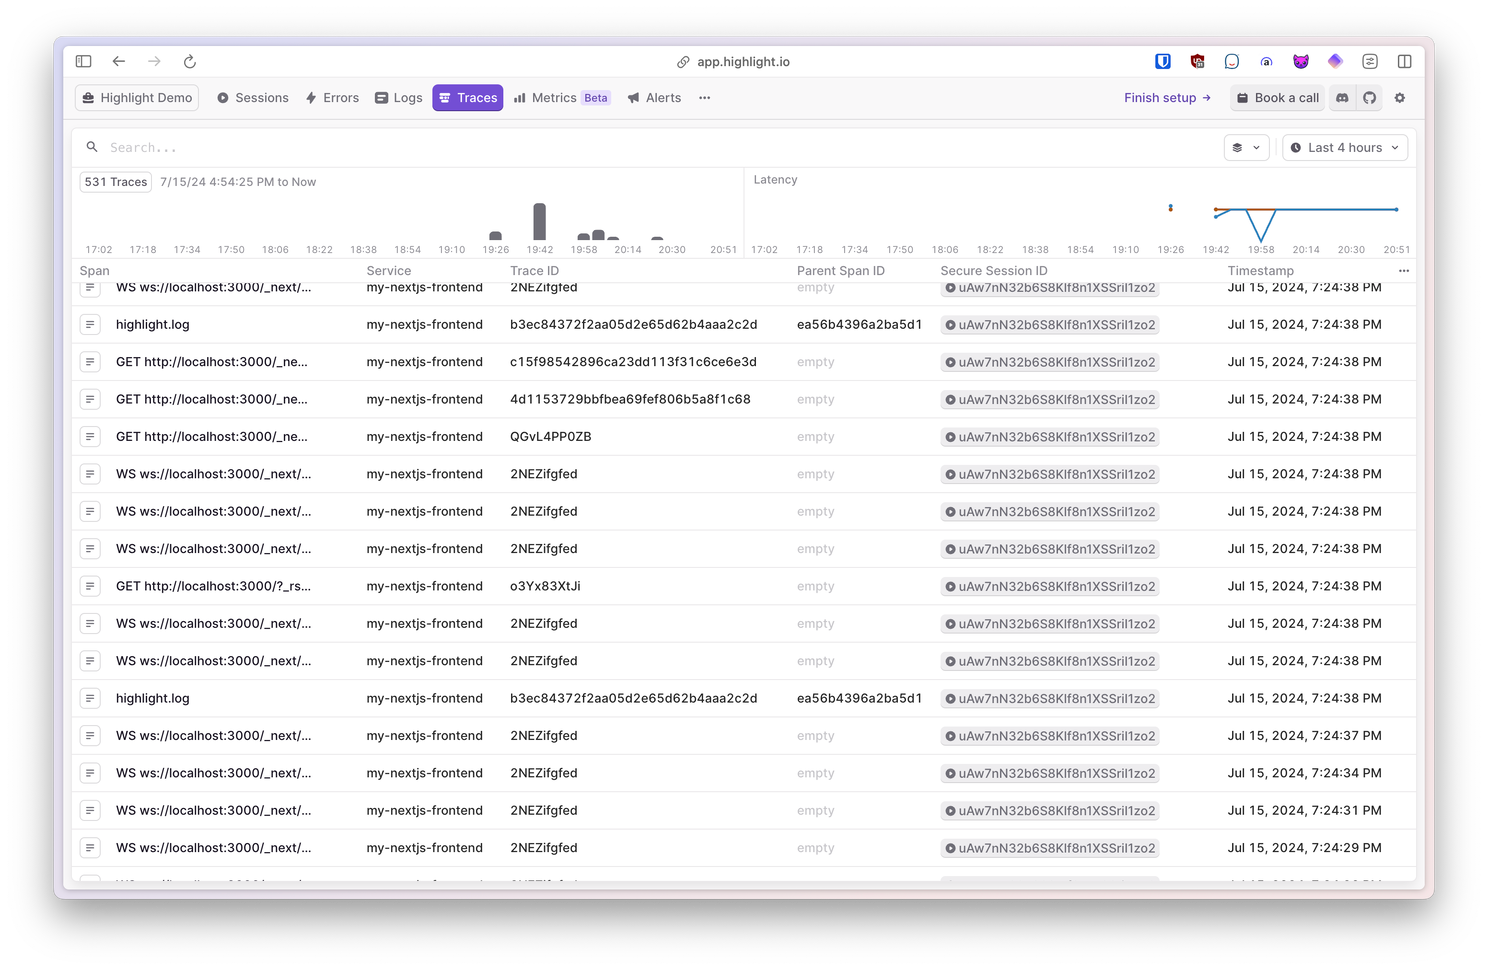Open the red shield extension icon
Screen dimensions: 1488x970
point(1197,61)
